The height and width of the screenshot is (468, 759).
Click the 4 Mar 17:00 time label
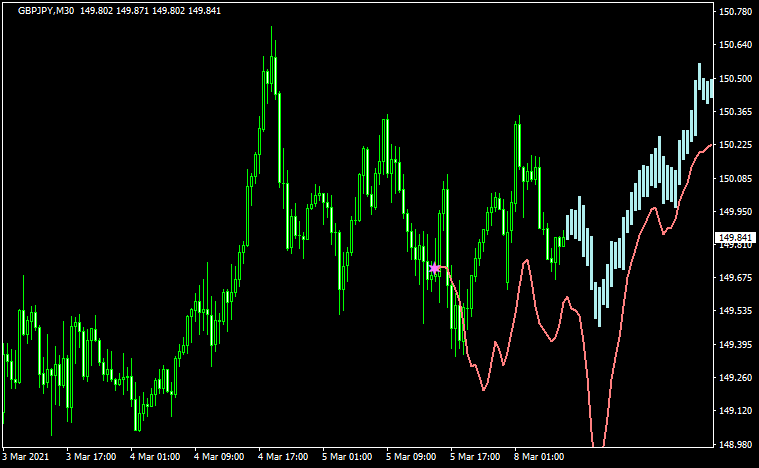[285, 457]
